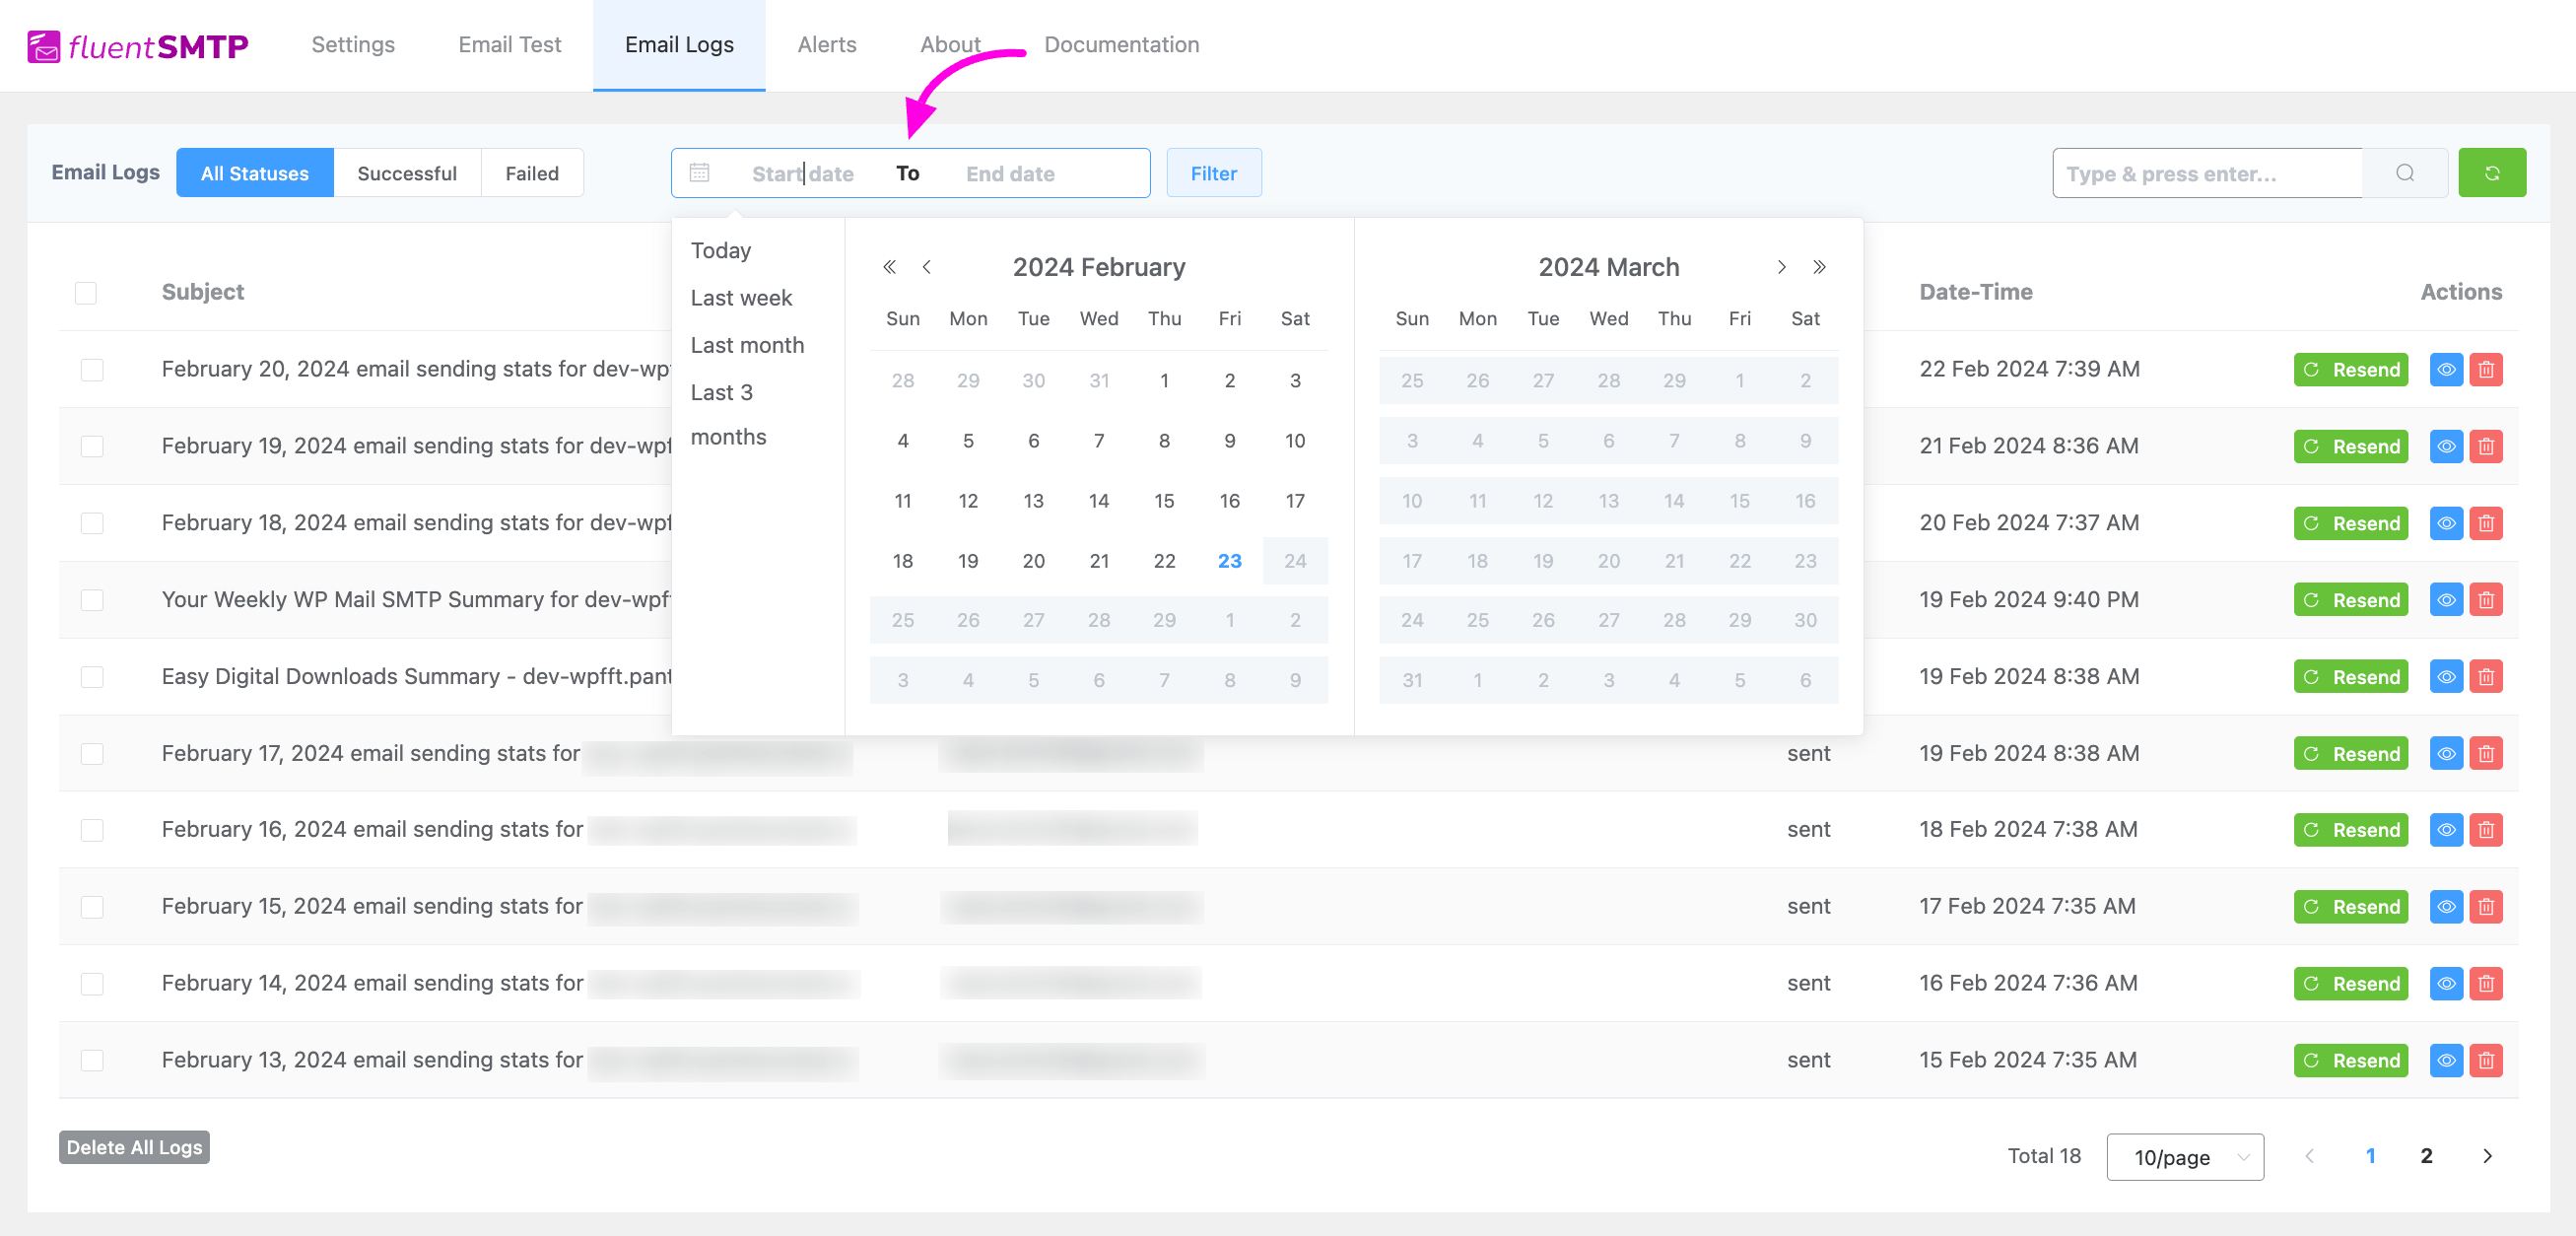
Task: Delete the February 17 stats log
Action: pos(2485,753)
